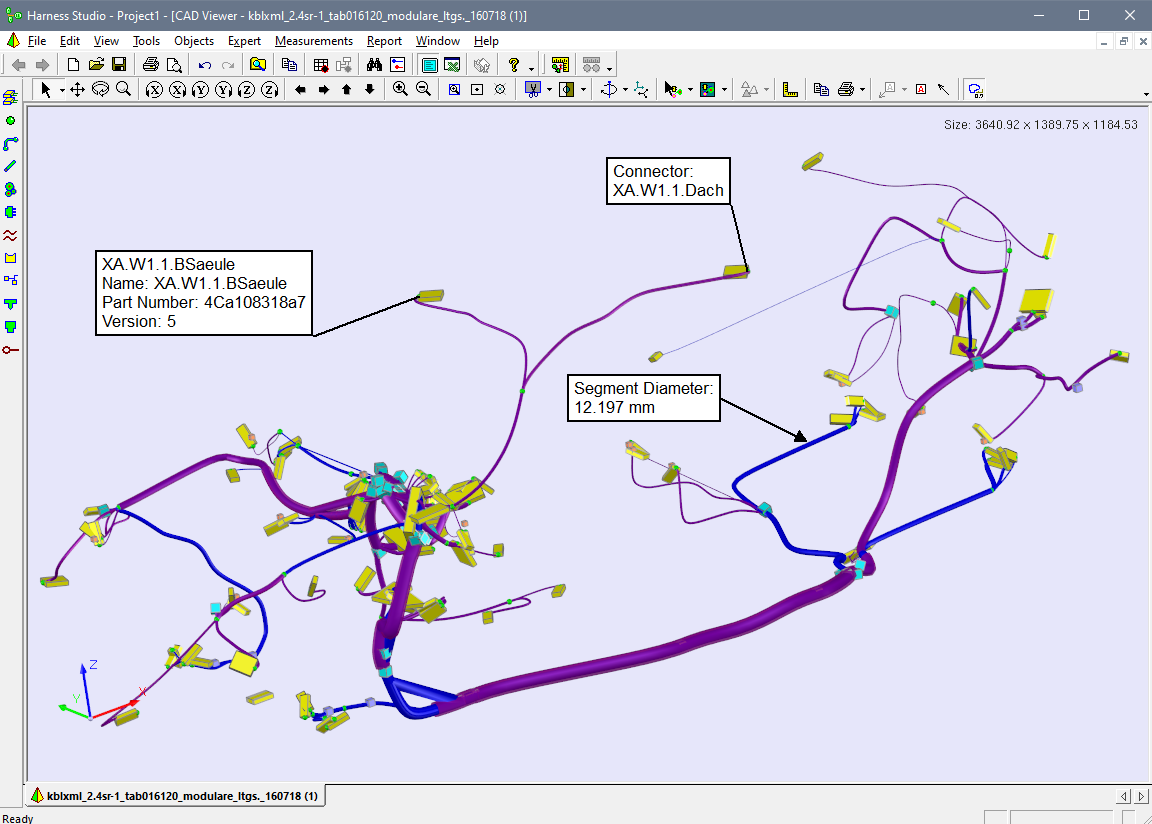
Task: Undo the last action
Action: pos(204,64)
